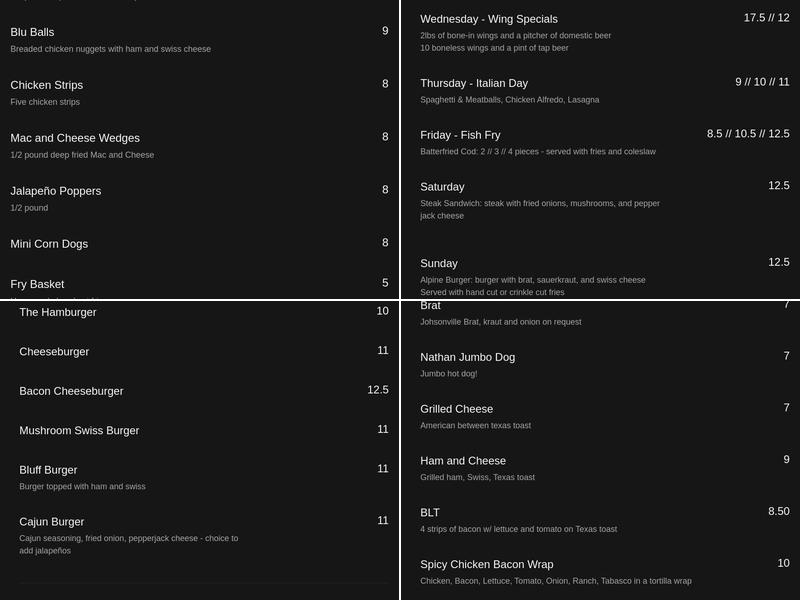Image resolution: width=800 pixels, height=600 pixels.
Task: Select the Fry Basket item
Action: click(37, 284)
